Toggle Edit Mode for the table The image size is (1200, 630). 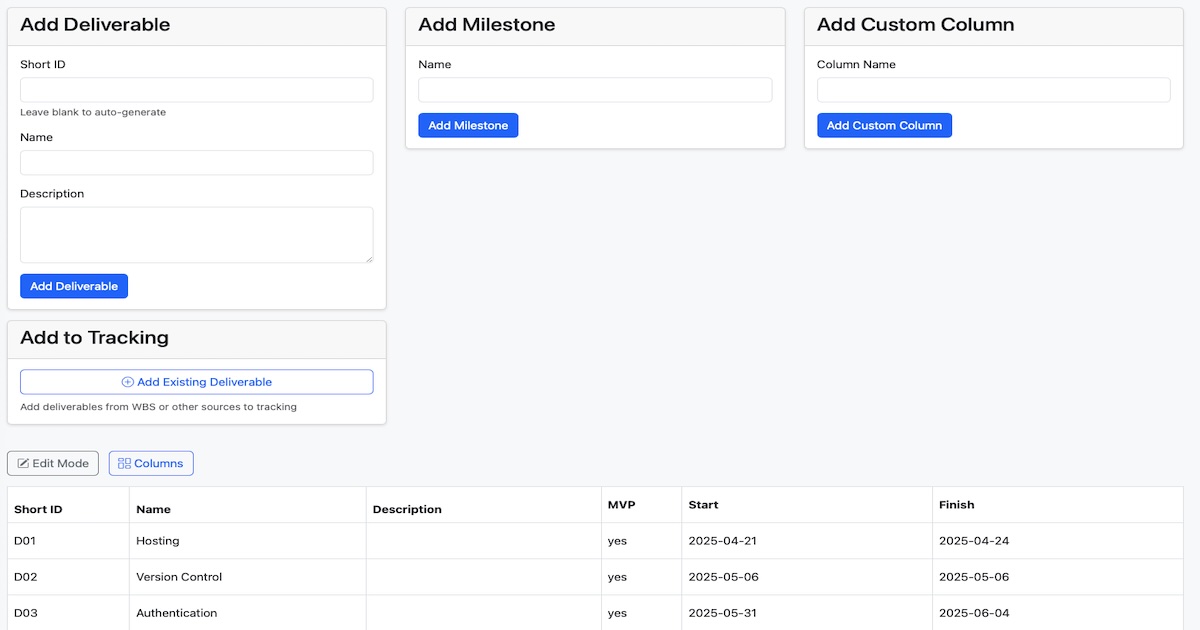[x=53, y=463]
